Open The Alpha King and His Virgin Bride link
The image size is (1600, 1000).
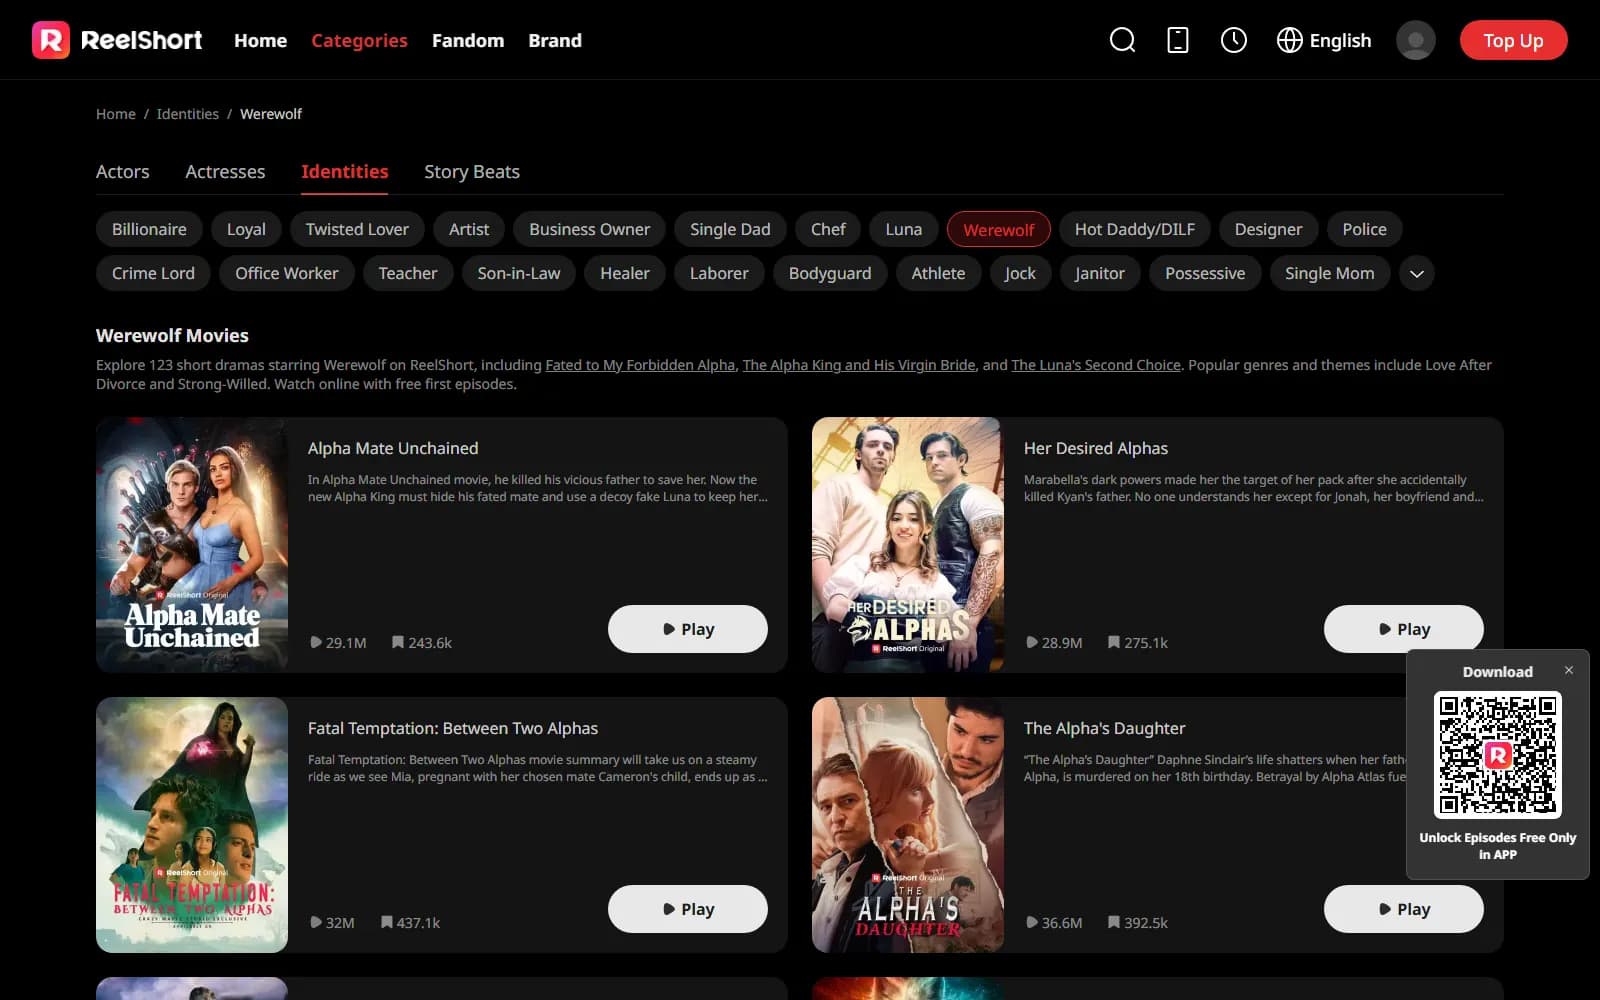tap(859, 365)
